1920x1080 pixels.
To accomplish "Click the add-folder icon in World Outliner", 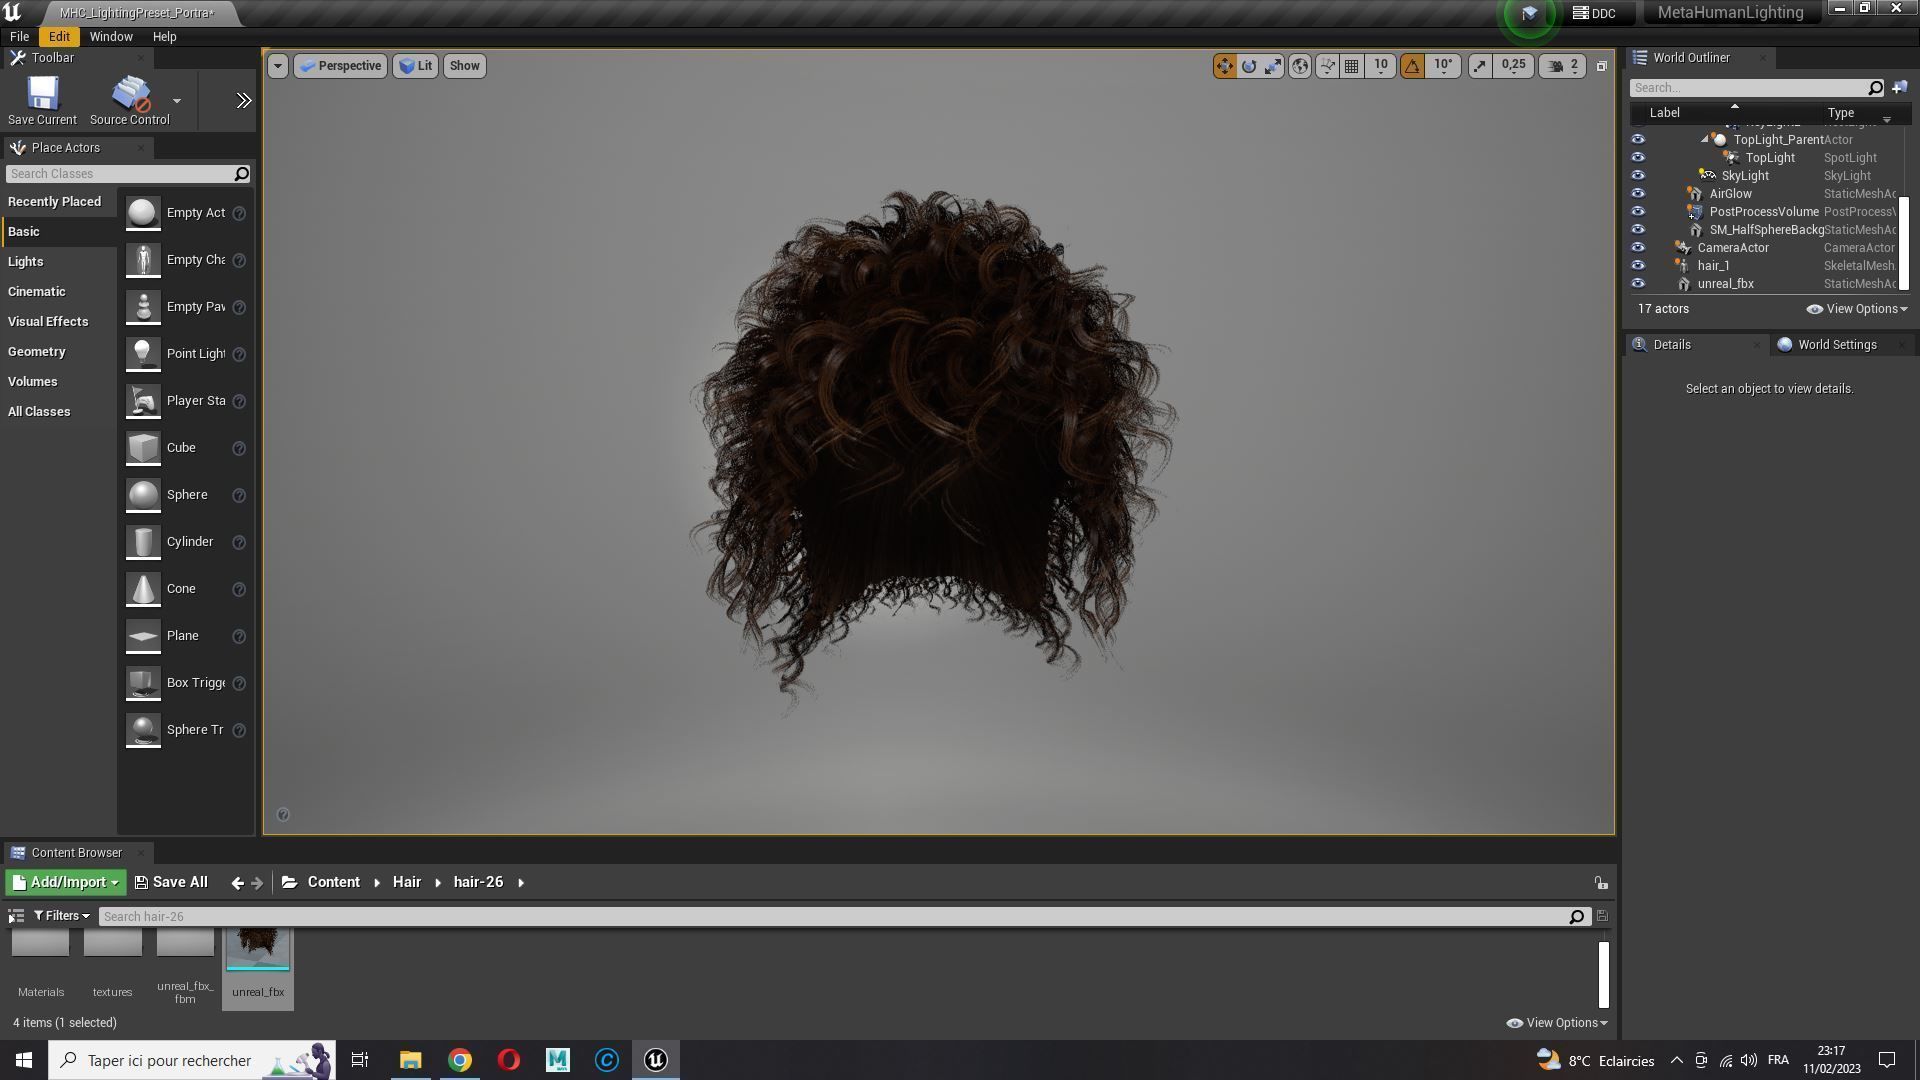I will point(1899,88).
